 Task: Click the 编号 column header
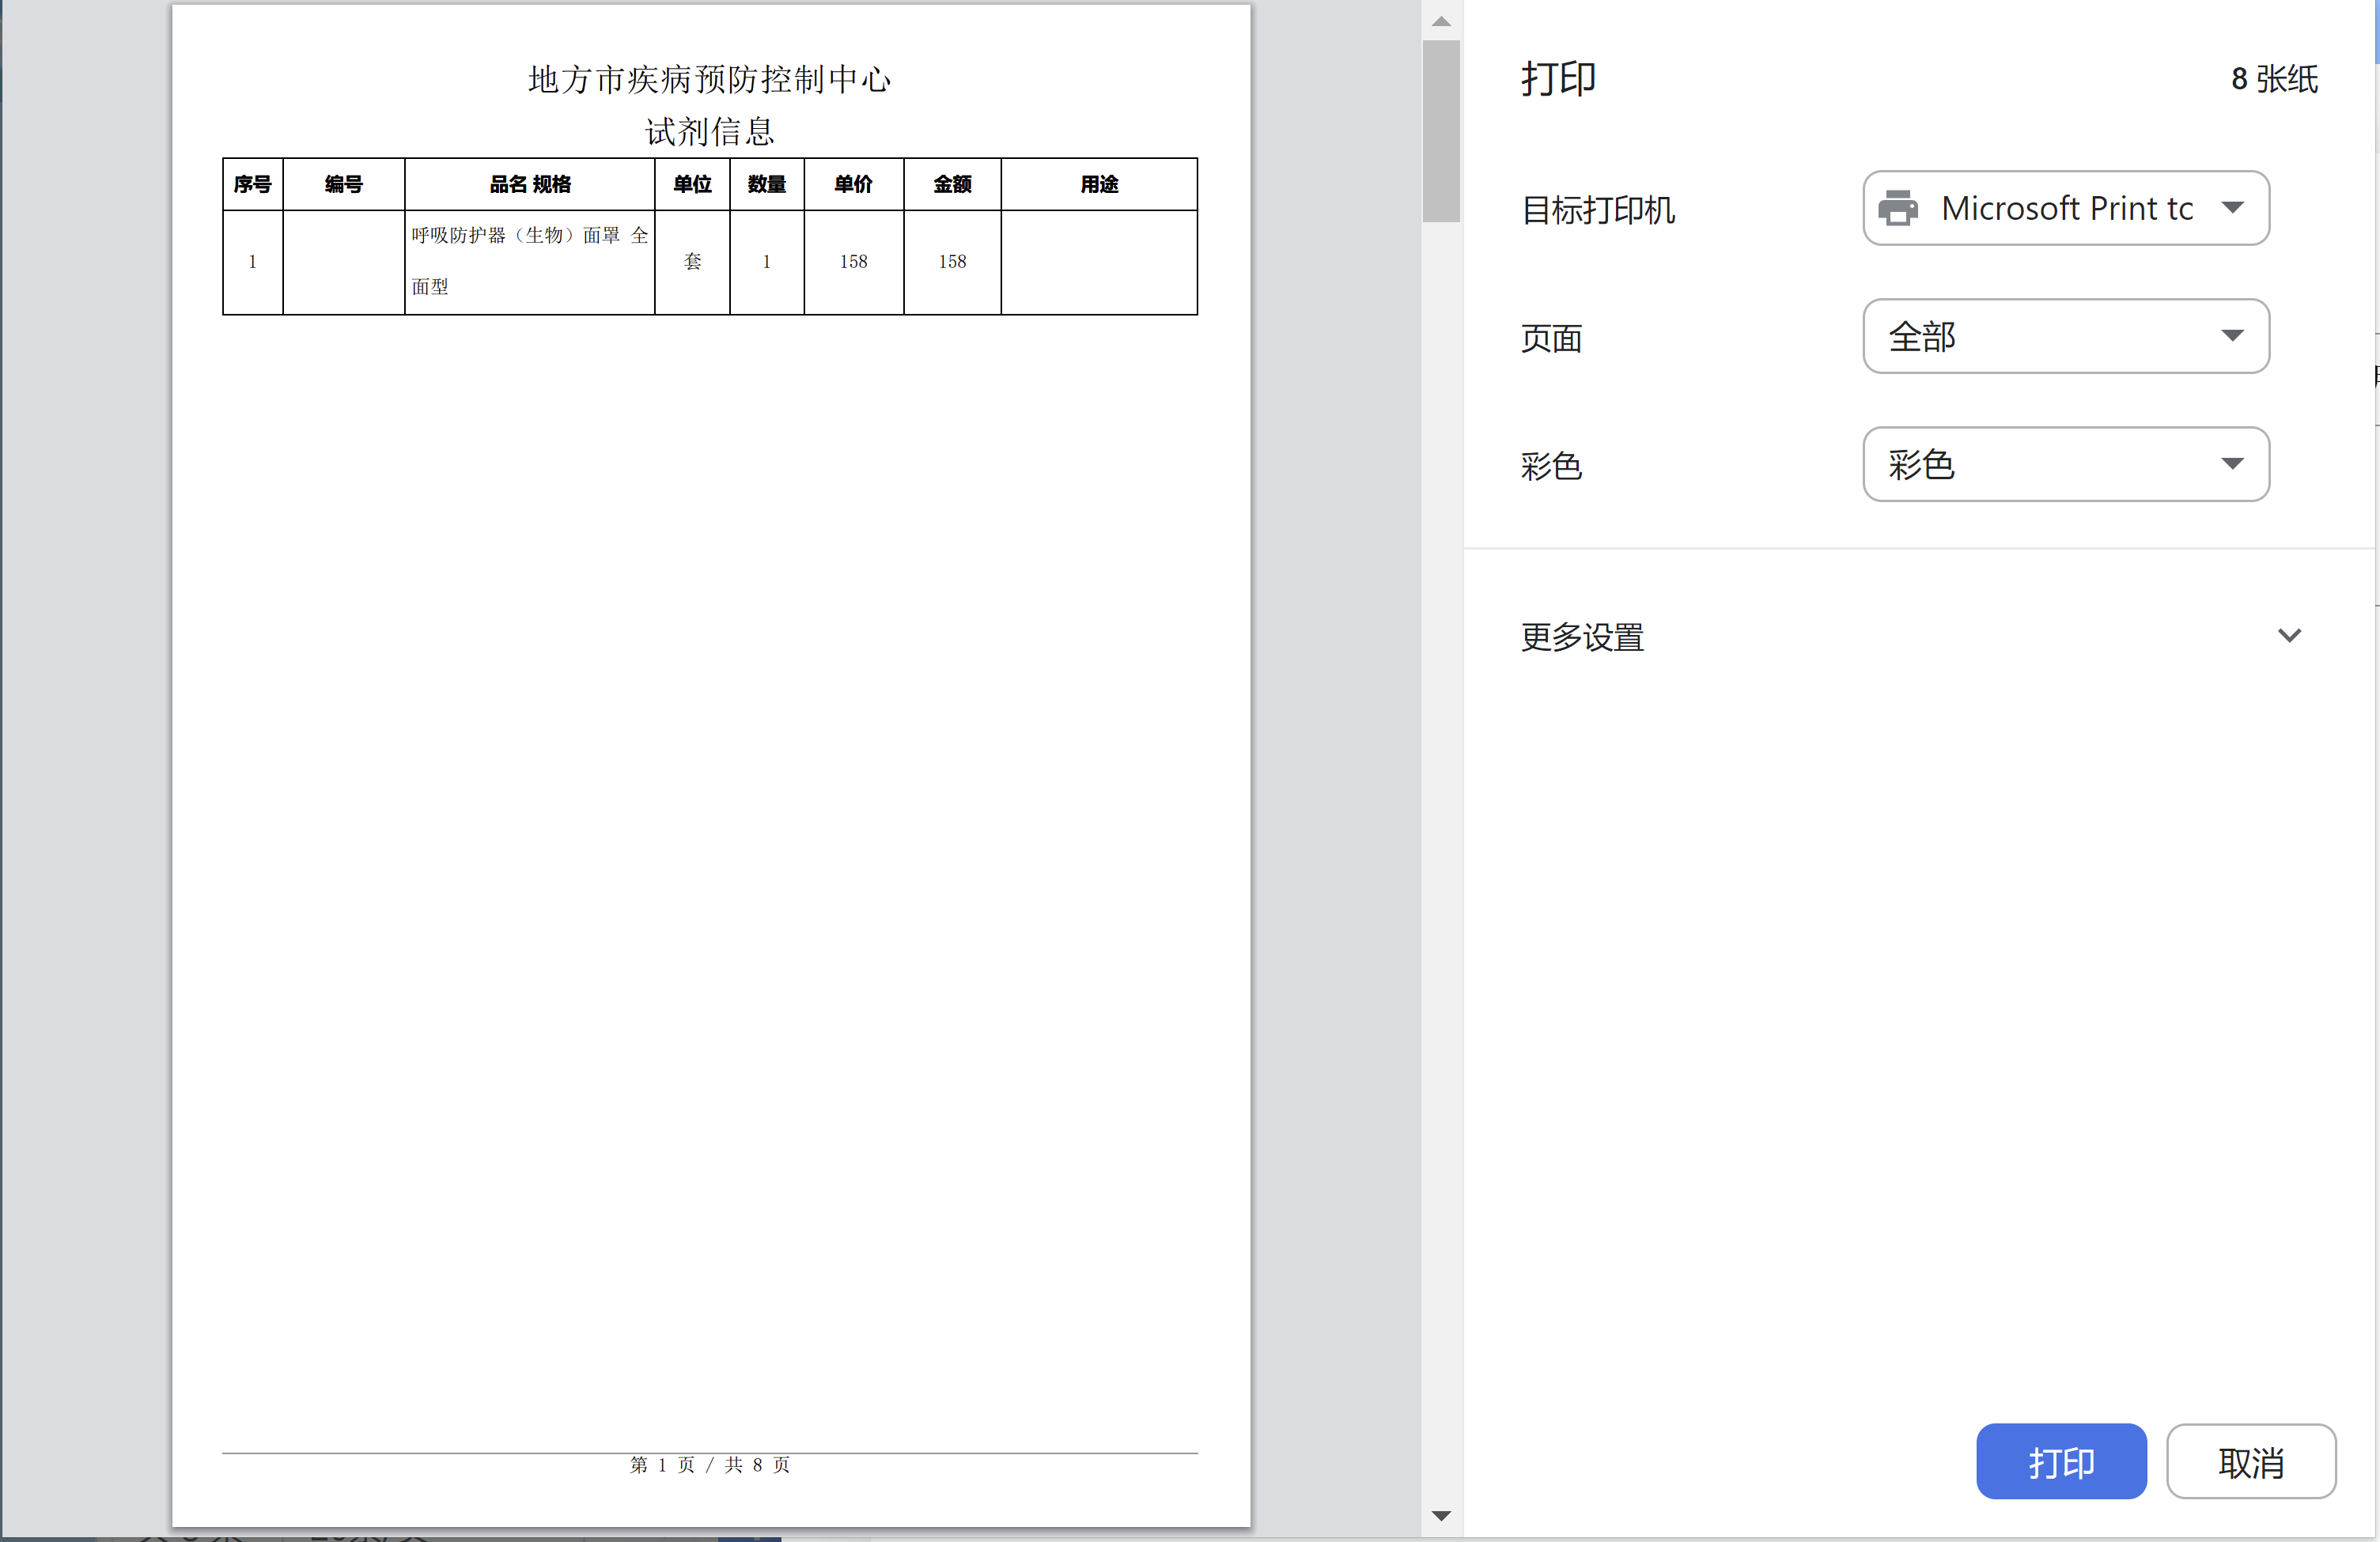(344, 184)
